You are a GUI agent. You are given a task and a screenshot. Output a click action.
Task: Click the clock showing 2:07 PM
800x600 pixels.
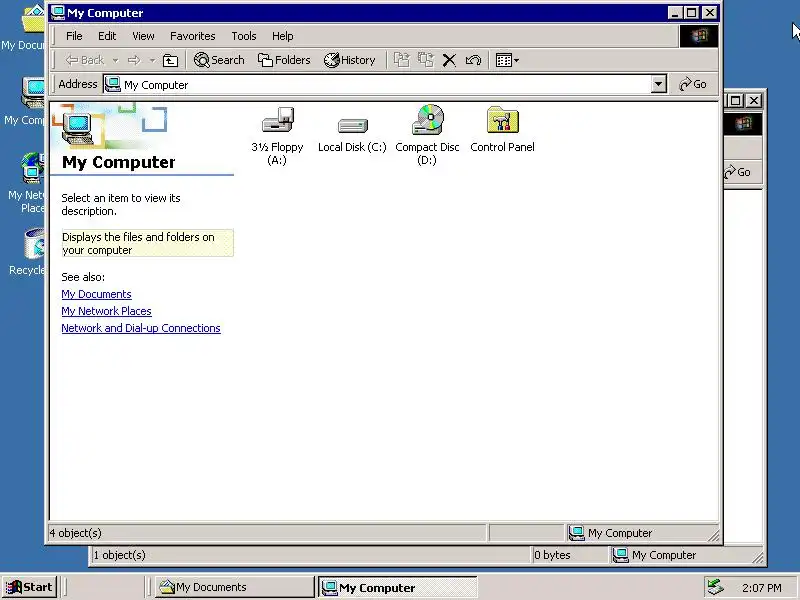(761, 588)
